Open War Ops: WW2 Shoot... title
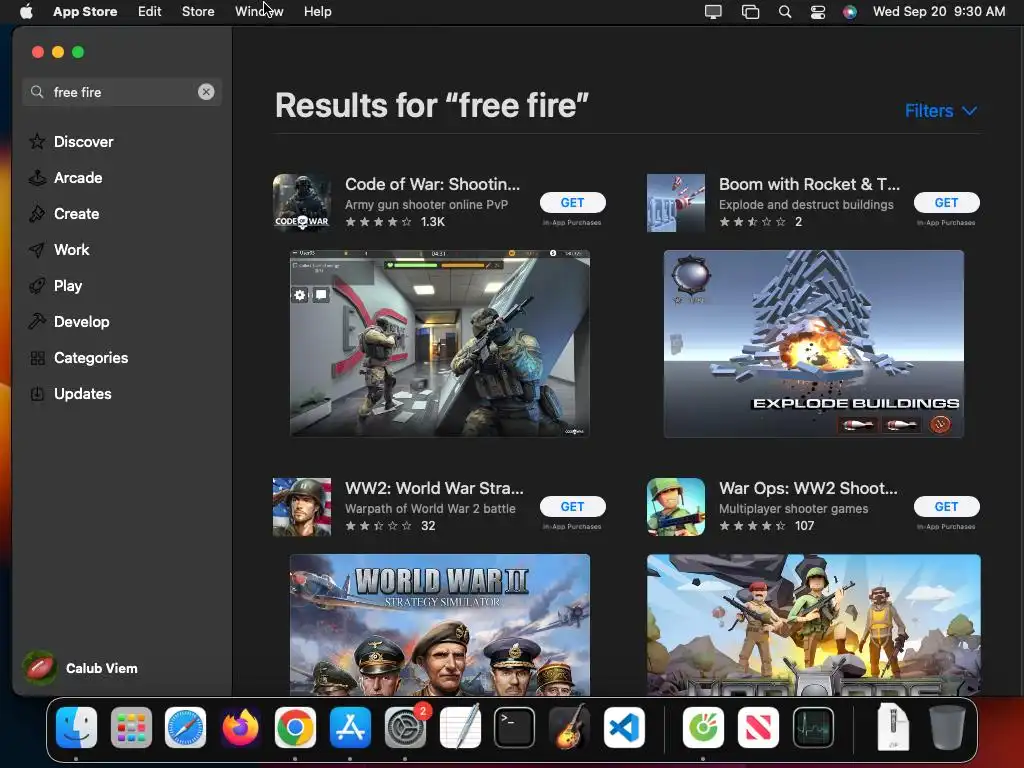1024x768 pixels. pyautogui.click(x=808, y=488)
